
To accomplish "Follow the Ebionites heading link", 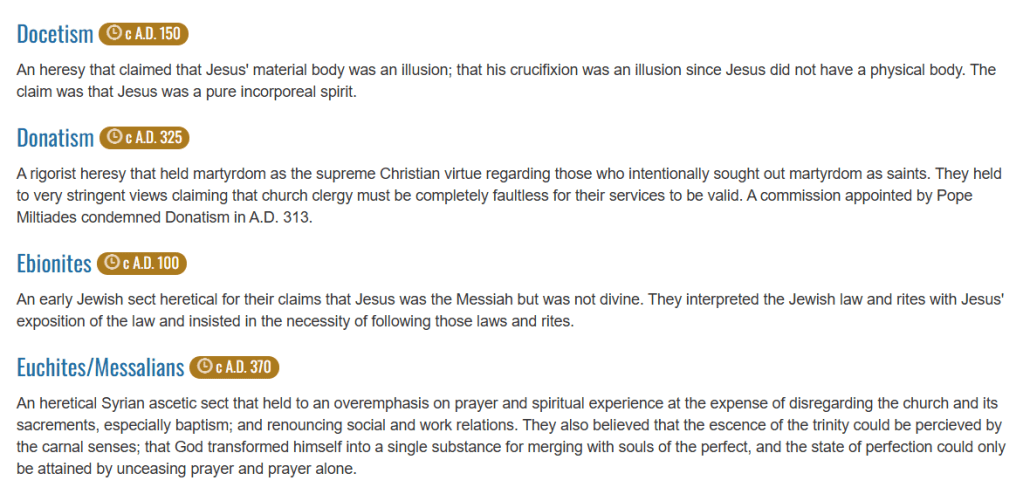I will click(x=54, y=264).
